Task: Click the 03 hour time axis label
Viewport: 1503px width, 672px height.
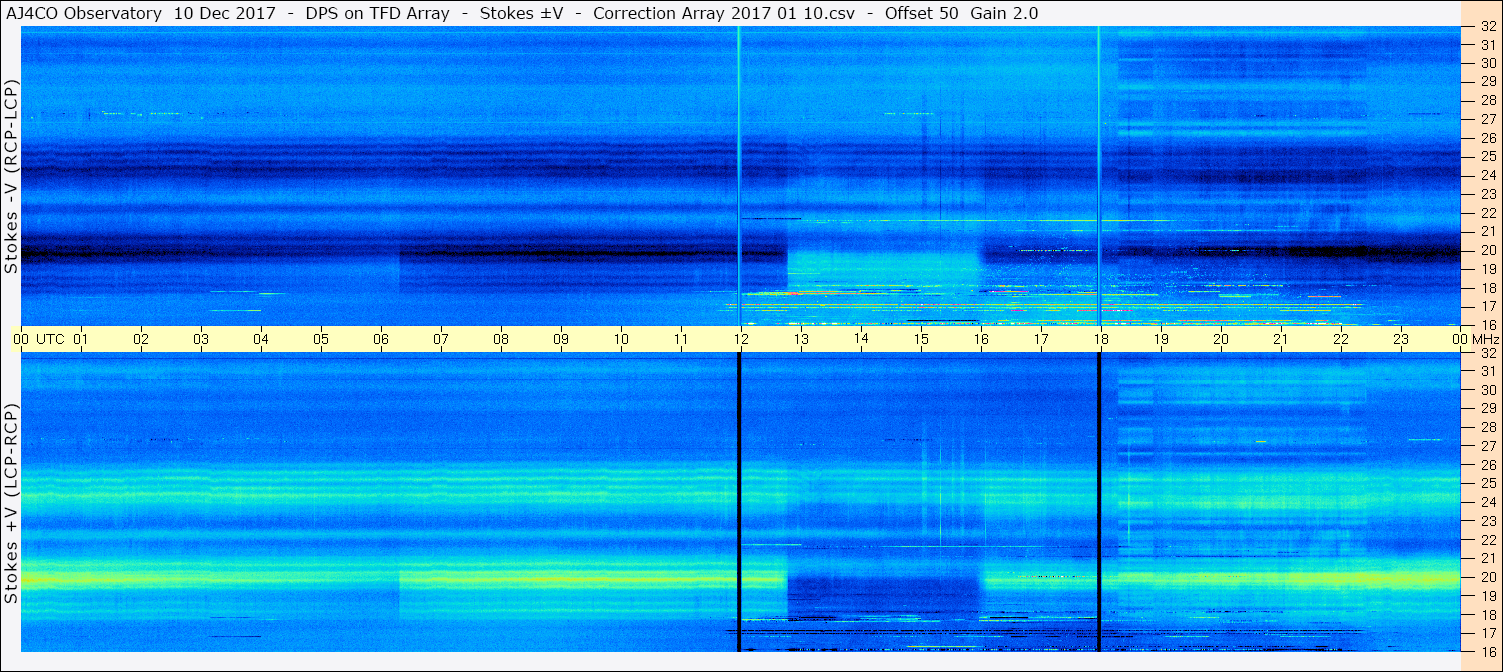Action: click(201, 339)
